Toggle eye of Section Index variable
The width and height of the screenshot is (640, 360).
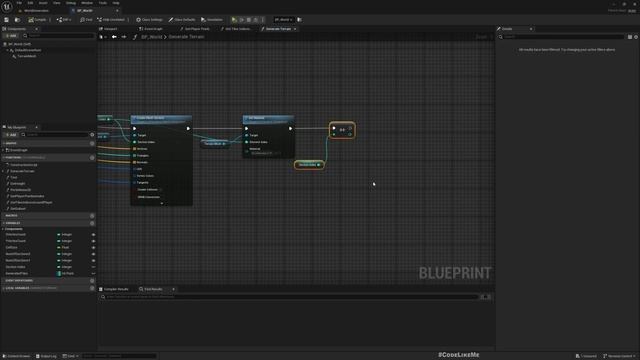(93, 267)
